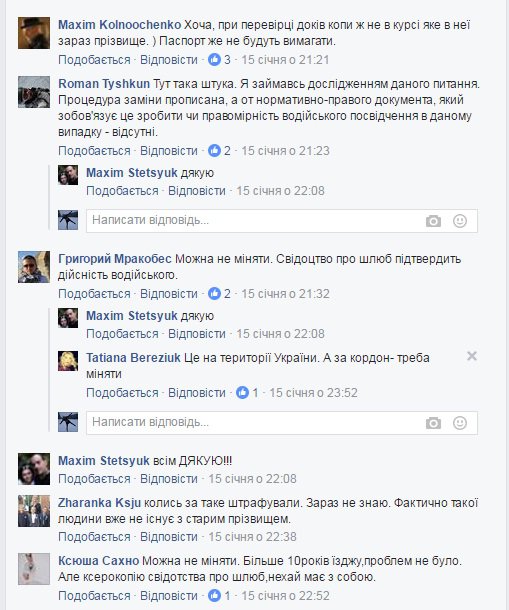Click the camera icon in first reply box
The image size is (509, 610).
433,221
